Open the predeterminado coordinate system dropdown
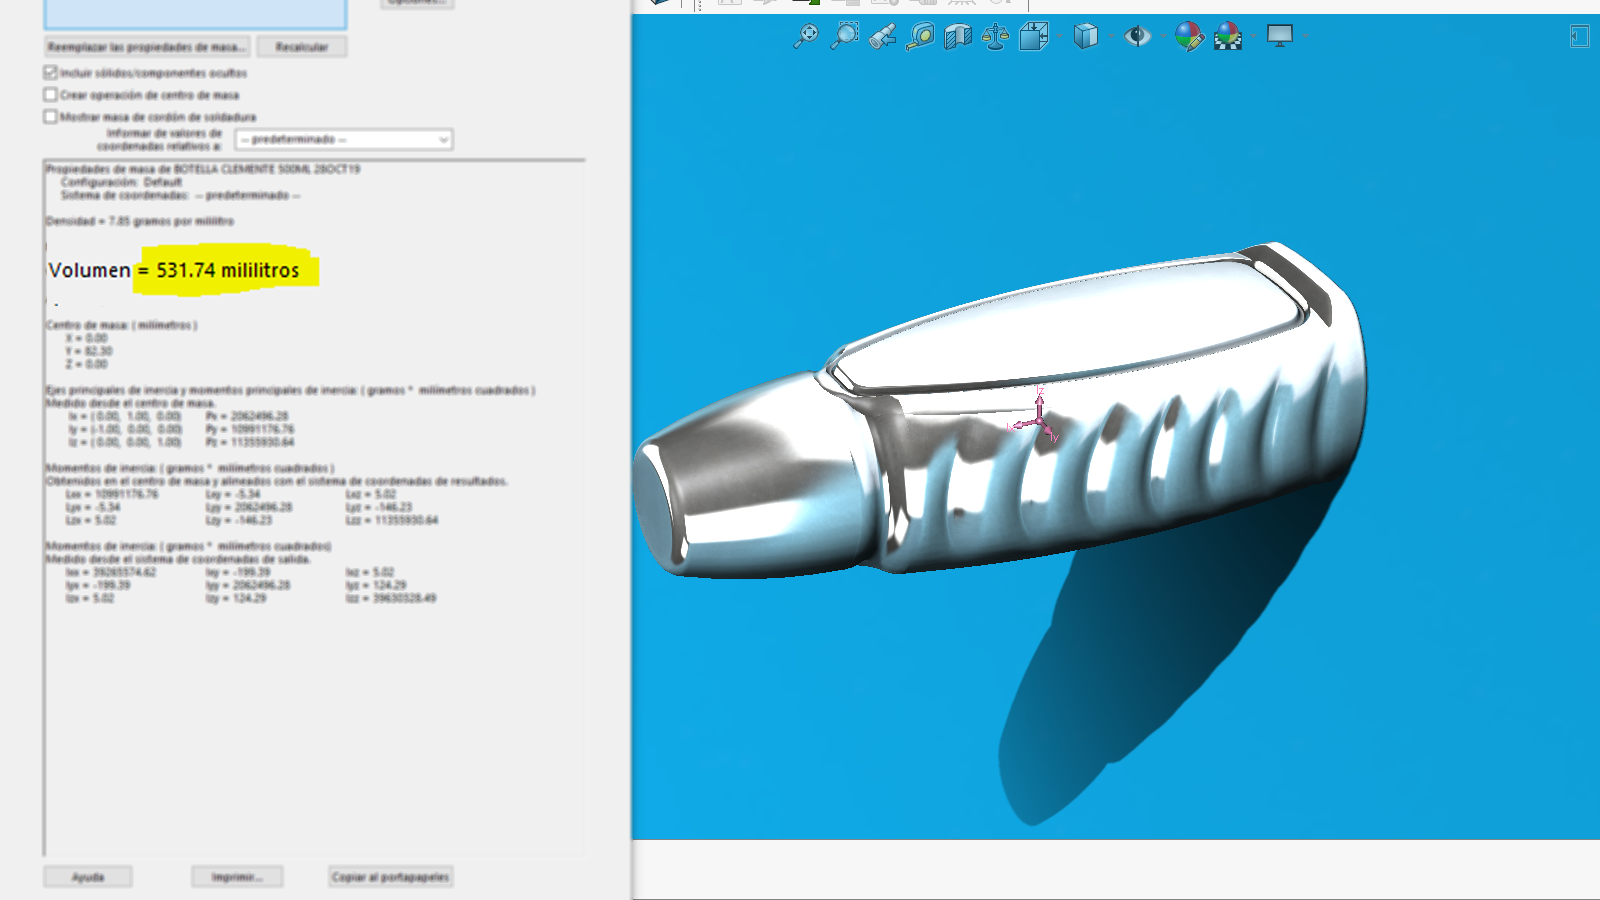 point(343,140)
